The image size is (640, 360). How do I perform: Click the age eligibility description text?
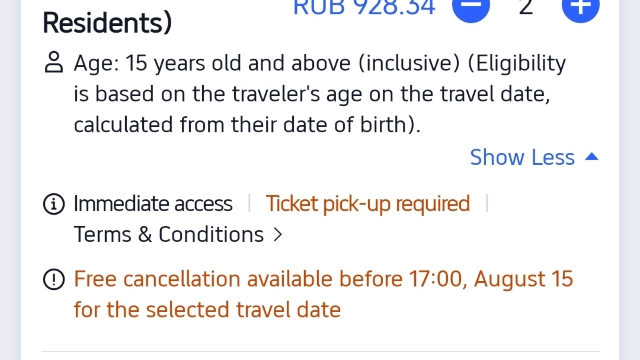click(320, 94)
